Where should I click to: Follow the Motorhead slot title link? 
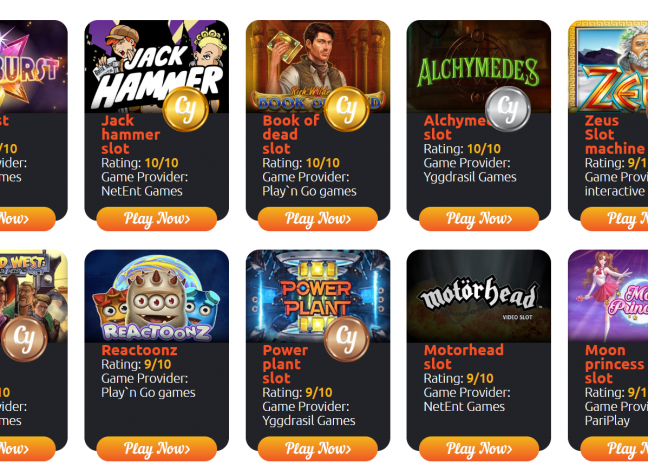464,357
